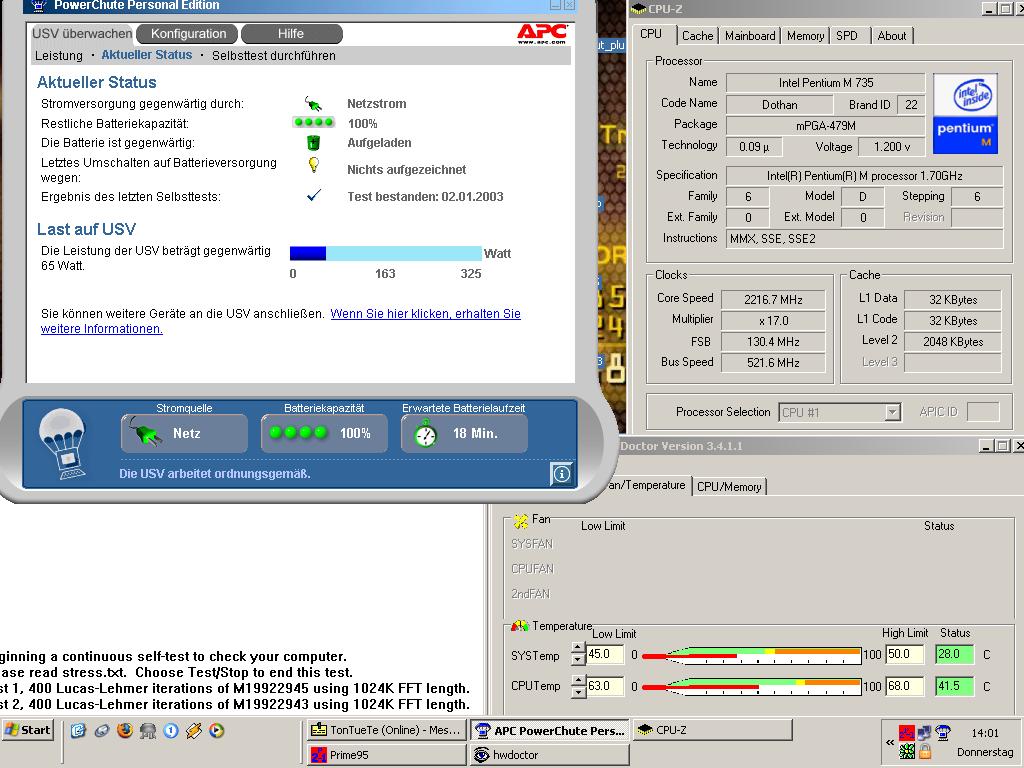Click the first quick launch icon beside Start
The width and height of the screenshot is (1024, 768).
78,730
